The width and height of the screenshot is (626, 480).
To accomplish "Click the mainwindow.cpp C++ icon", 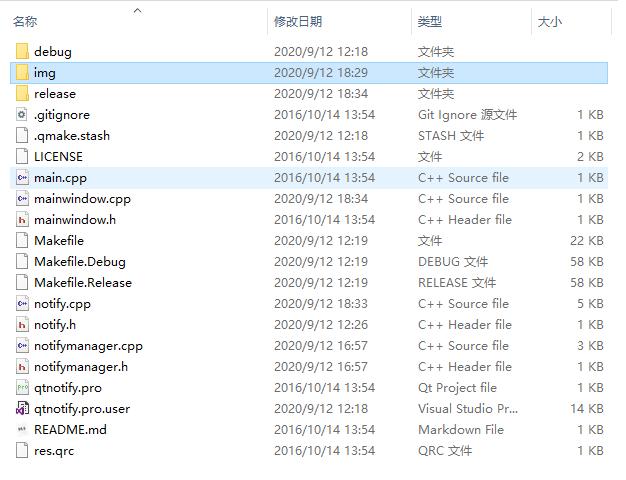I will [x=22, y=198].
